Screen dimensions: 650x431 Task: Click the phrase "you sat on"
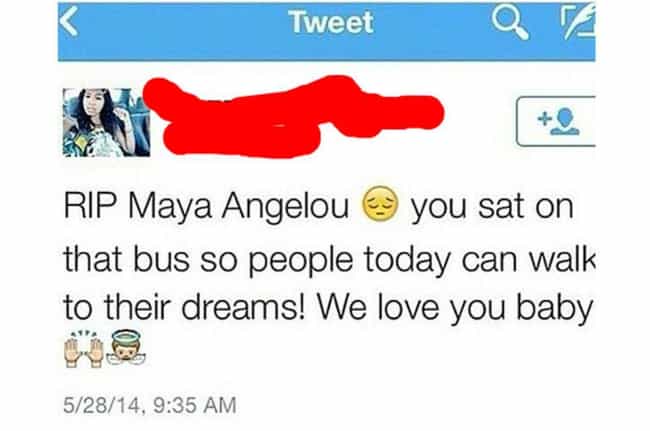click(492, 208)
